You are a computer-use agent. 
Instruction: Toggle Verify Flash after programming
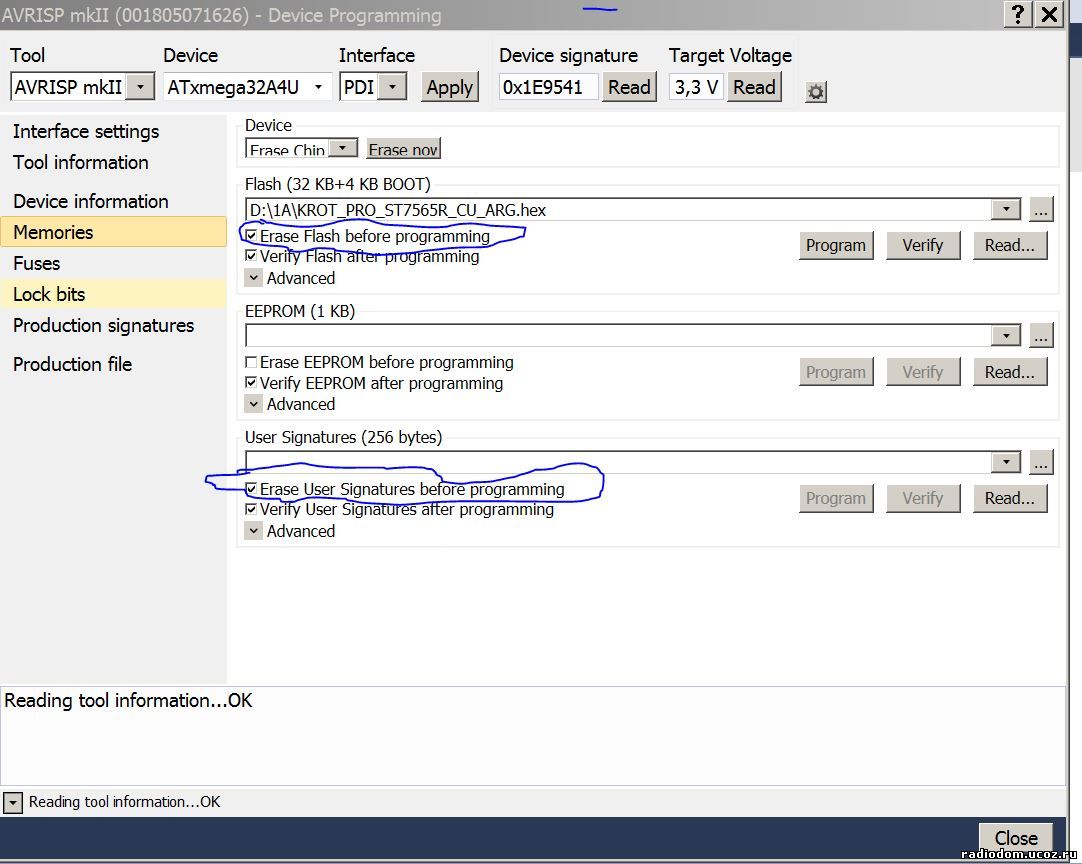[251, 256]
